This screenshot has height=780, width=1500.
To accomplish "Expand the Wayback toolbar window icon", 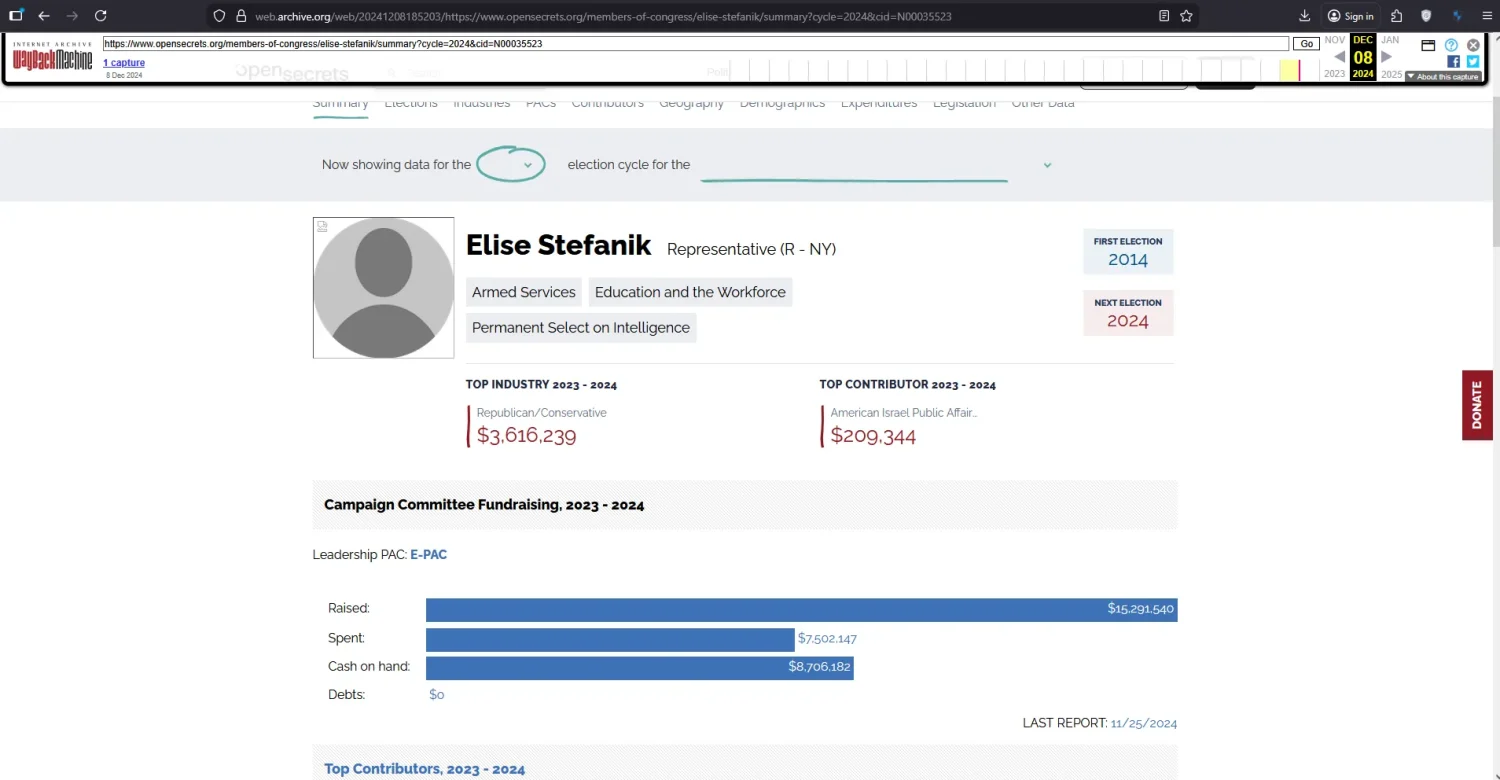I will 1428,45.
